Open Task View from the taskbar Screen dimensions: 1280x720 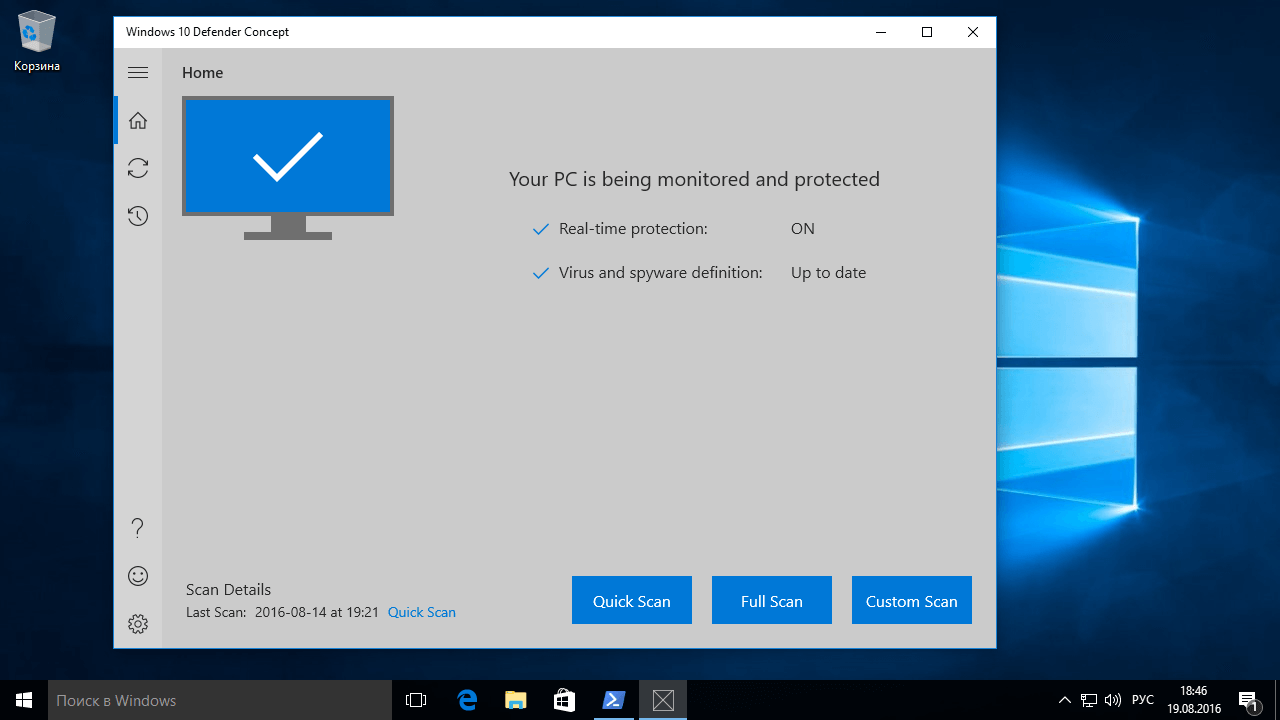[x=416, y=700]
